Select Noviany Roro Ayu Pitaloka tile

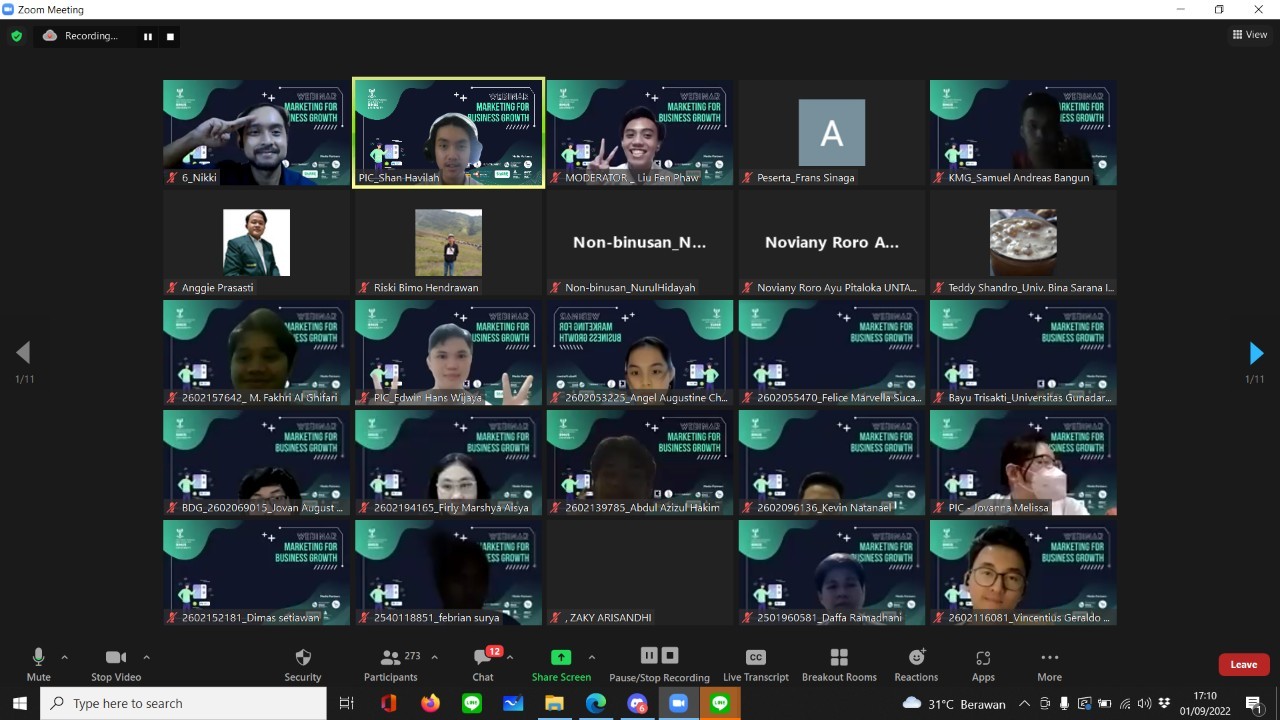(832, 243)
